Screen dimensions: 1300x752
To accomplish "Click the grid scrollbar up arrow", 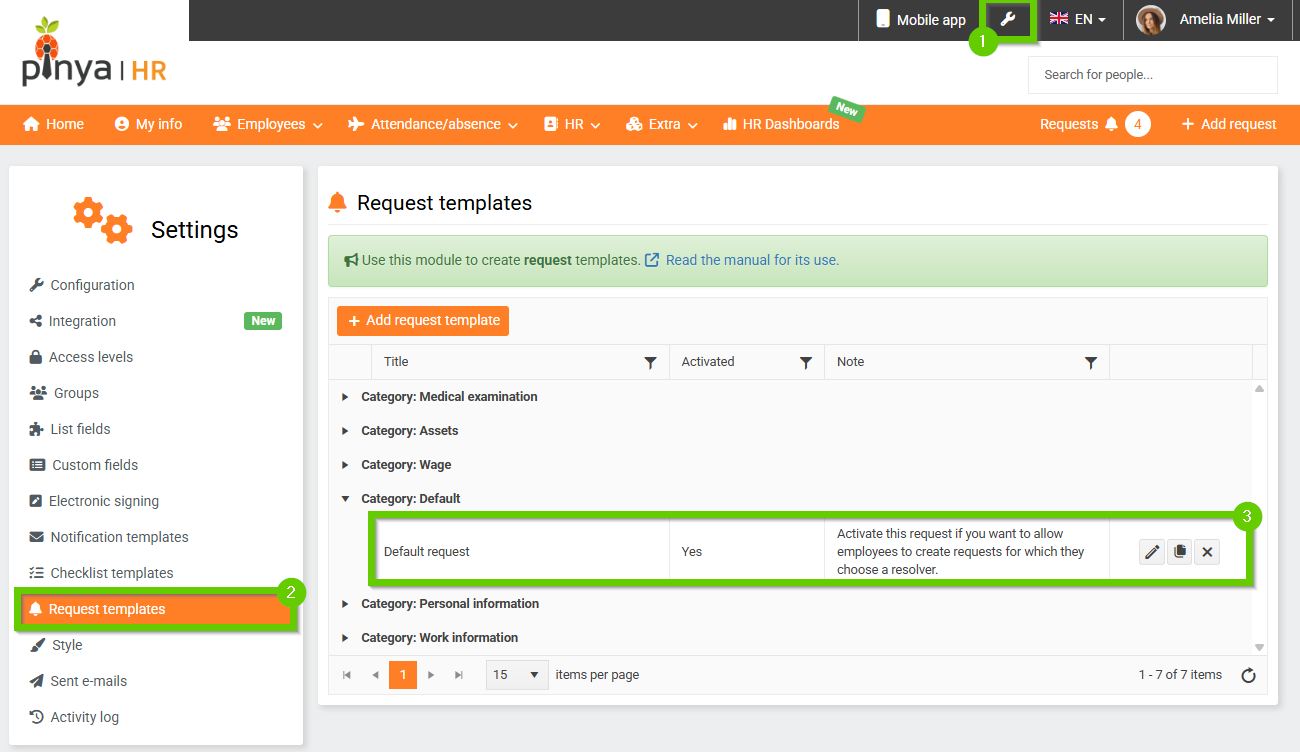I will (x=1259, y=388).
